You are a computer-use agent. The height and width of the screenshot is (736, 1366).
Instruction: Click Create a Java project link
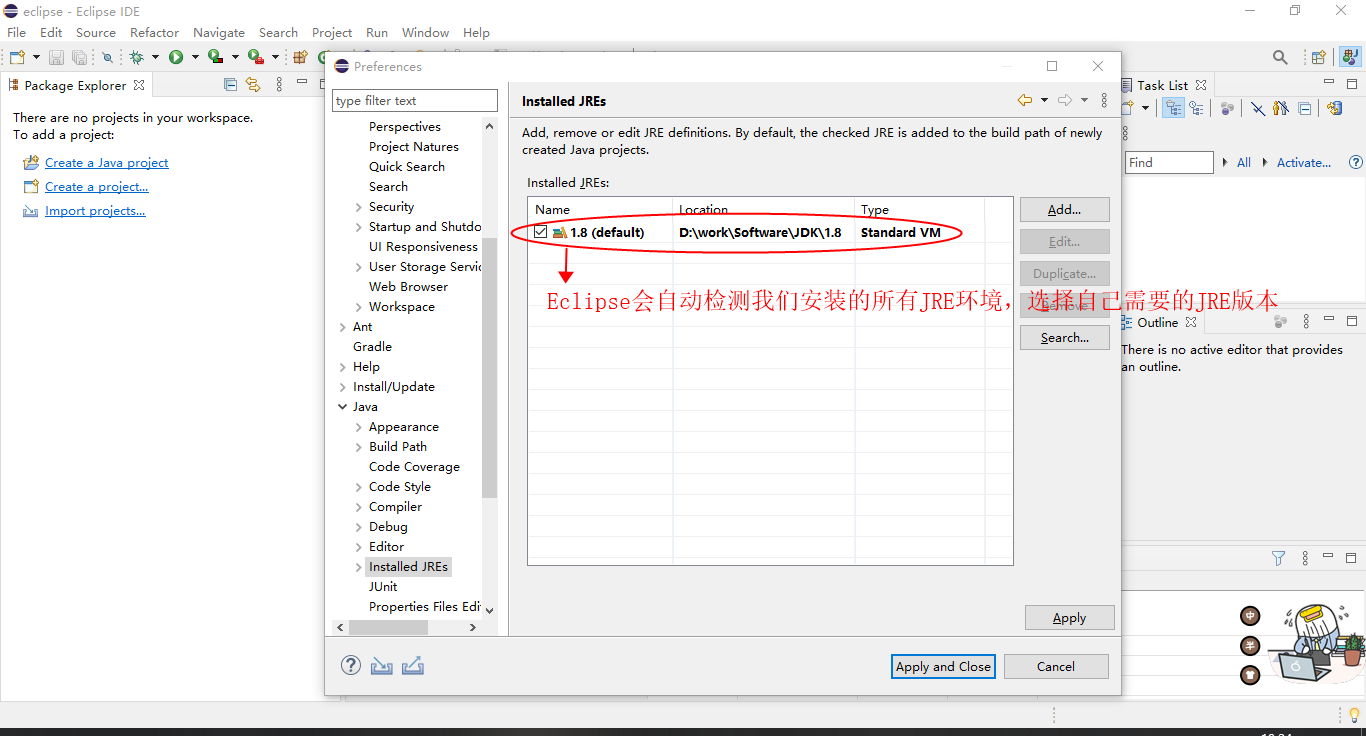coord(107,162)
